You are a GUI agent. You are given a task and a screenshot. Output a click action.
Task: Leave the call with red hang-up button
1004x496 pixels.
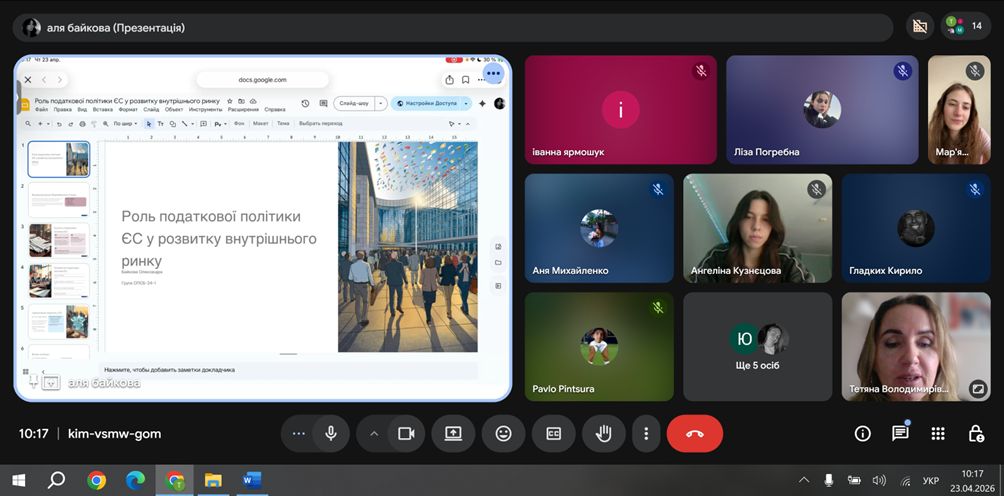(694, 433)
